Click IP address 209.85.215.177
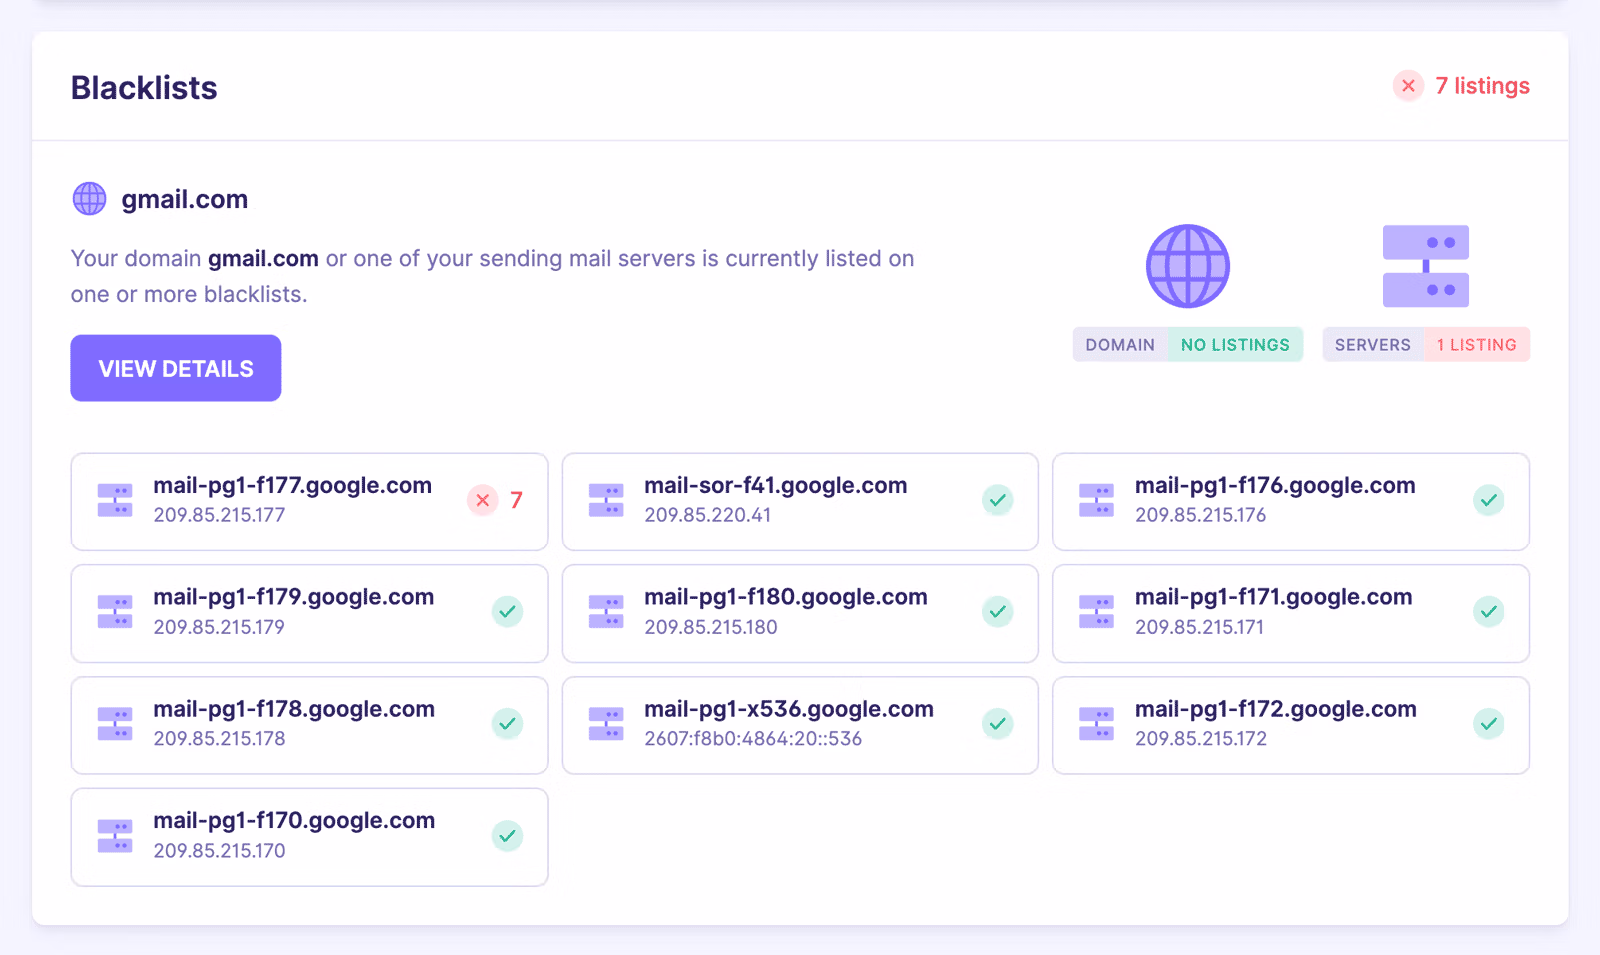Image resolution: width=1600 pixels, height=955 pixels. click(219, 515)
